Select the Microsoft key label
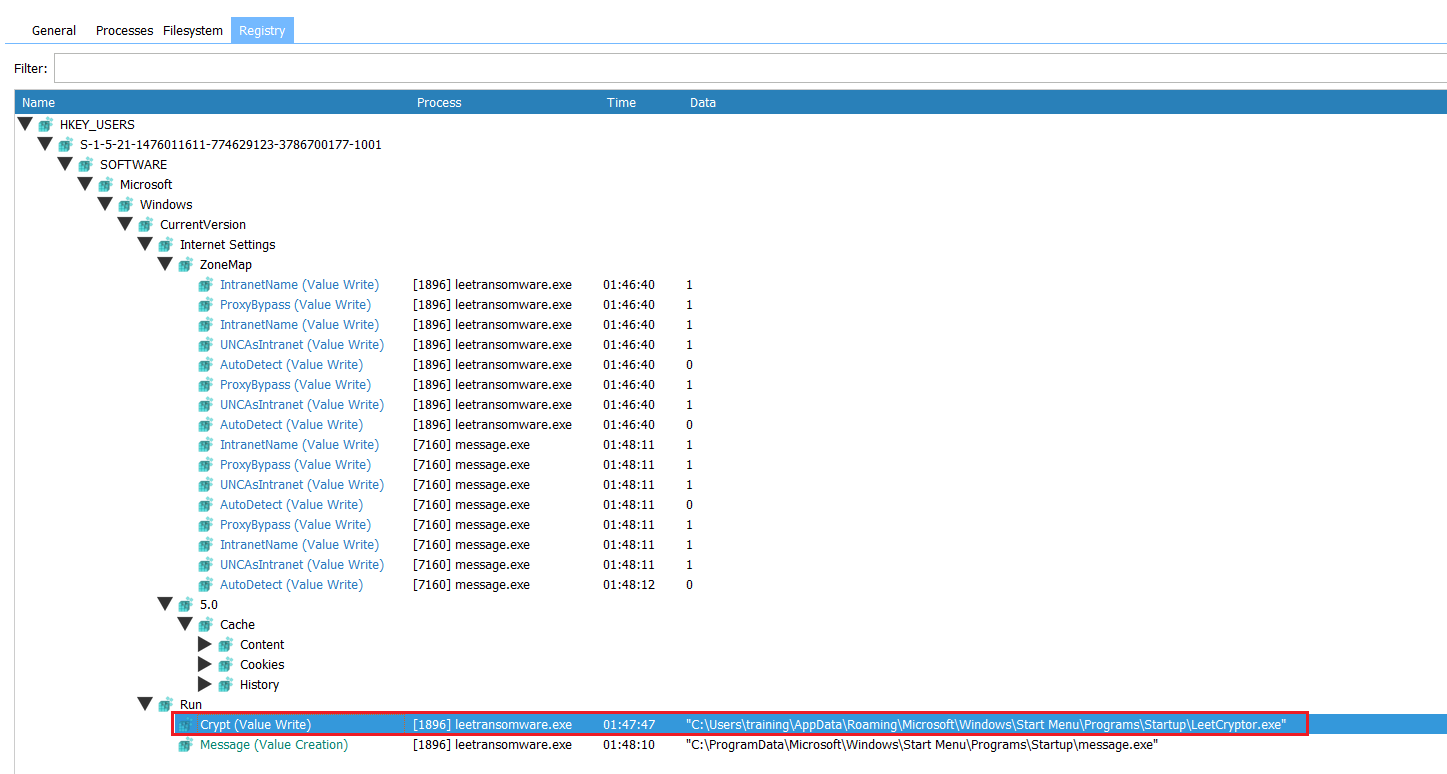The image size is (1447, 774). (146, 184)
